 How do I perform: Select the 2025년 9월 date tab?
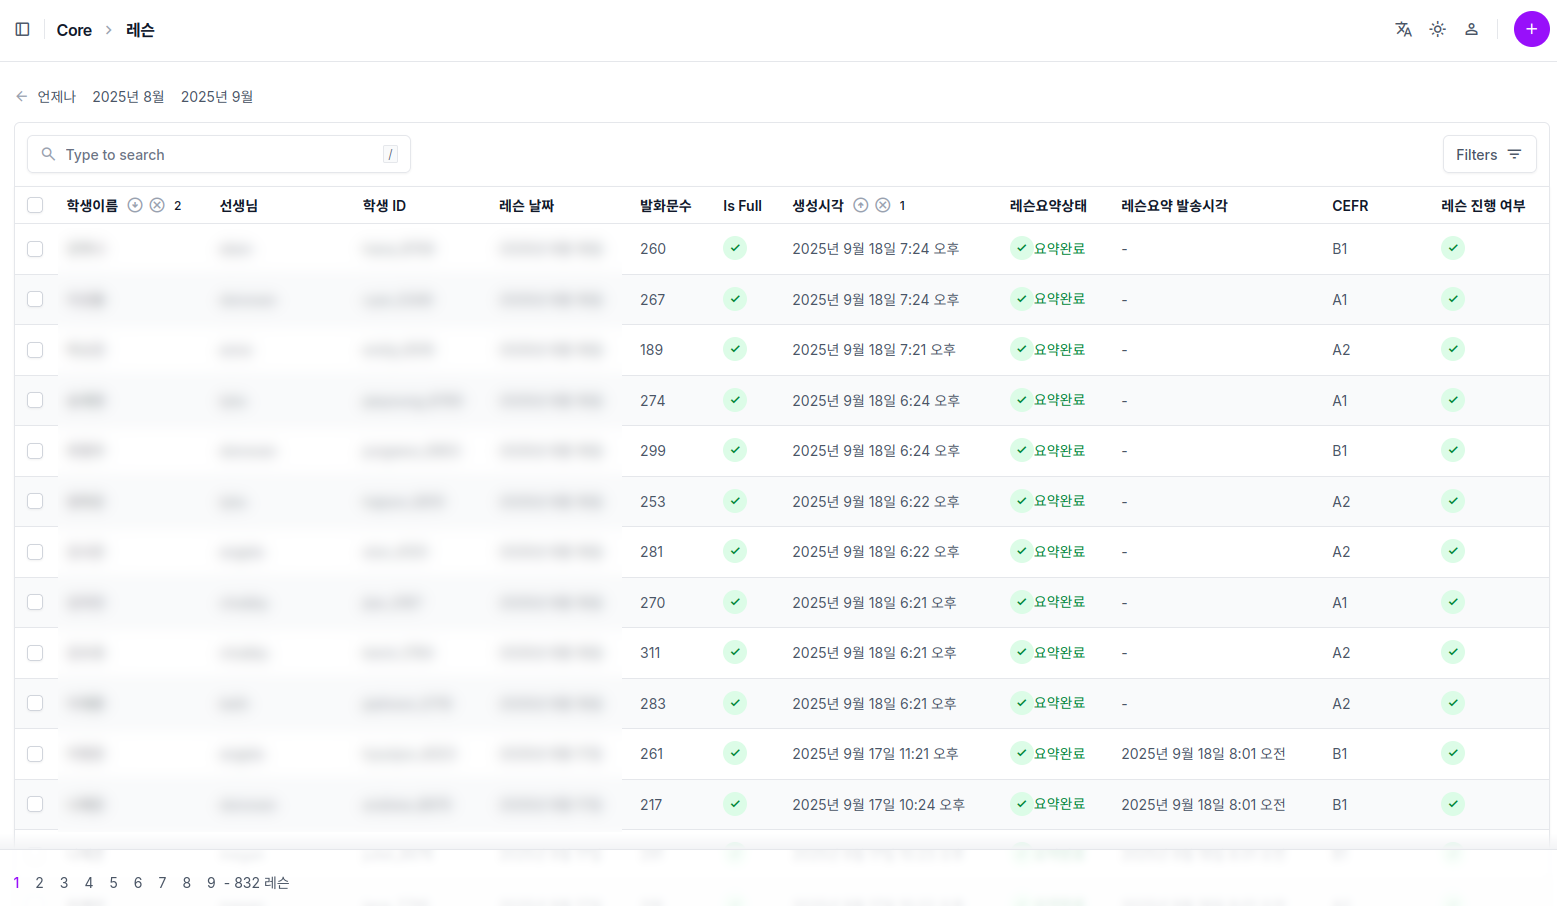pos(216,97)
